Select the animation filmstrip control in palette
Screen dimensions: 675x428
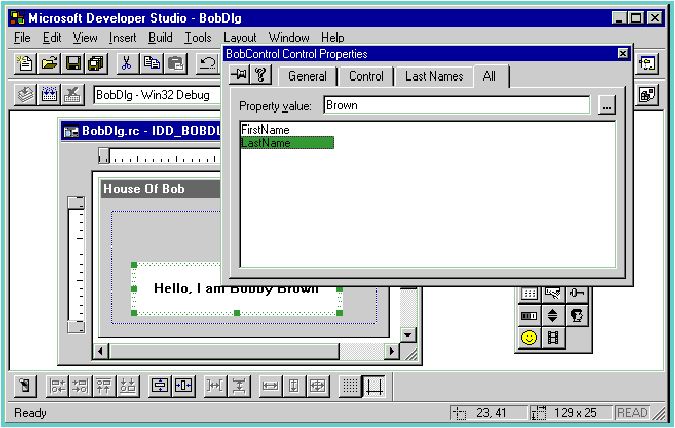click(553, 338)
